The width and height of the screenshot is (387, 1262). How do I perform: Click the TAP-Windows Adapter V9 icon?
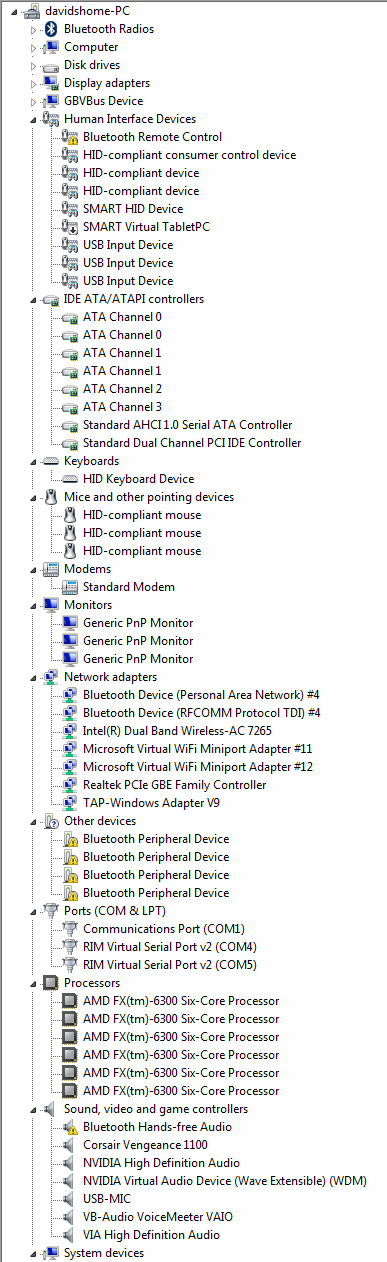(x=70, y=803)
